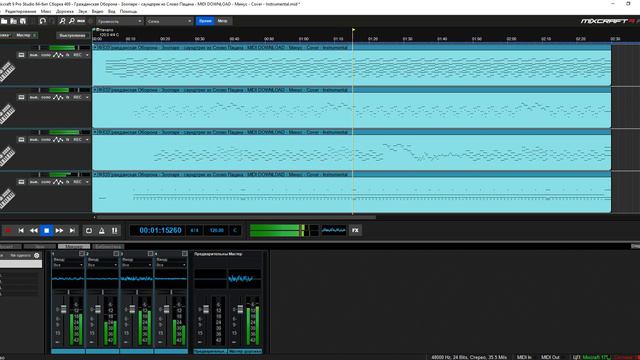This screenshot has height=360, width=640.
Task: Click the Мастер track button
Action: click(x=25, y=36)
